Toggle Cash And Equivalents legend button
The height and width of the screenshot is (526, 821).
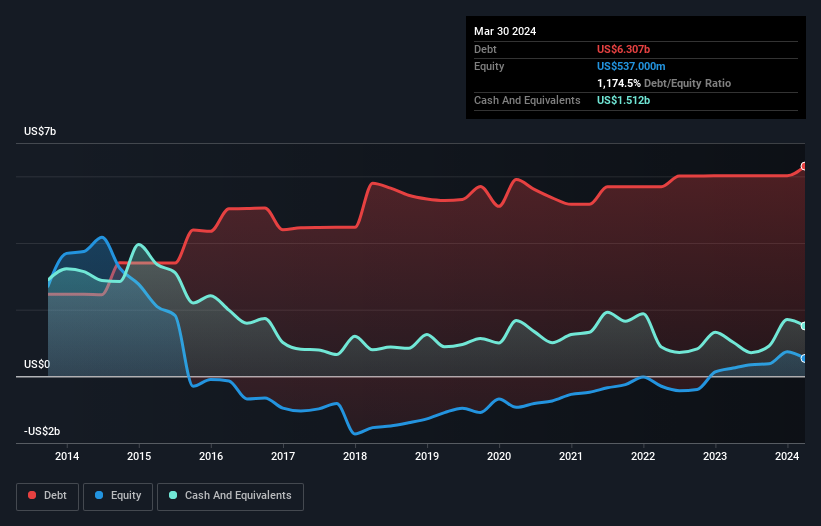(230, 496)
